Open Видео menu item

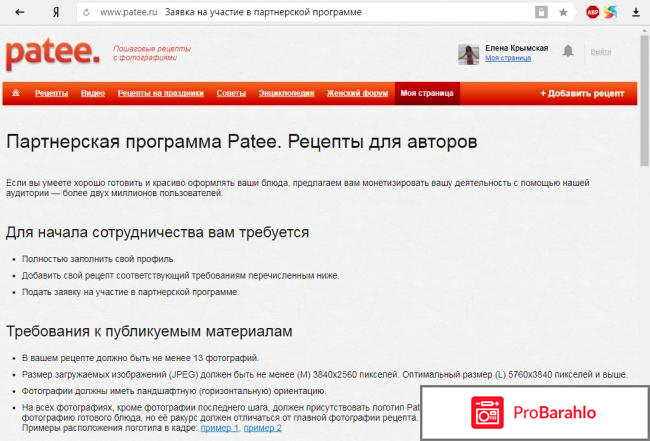tap(93, 93)
